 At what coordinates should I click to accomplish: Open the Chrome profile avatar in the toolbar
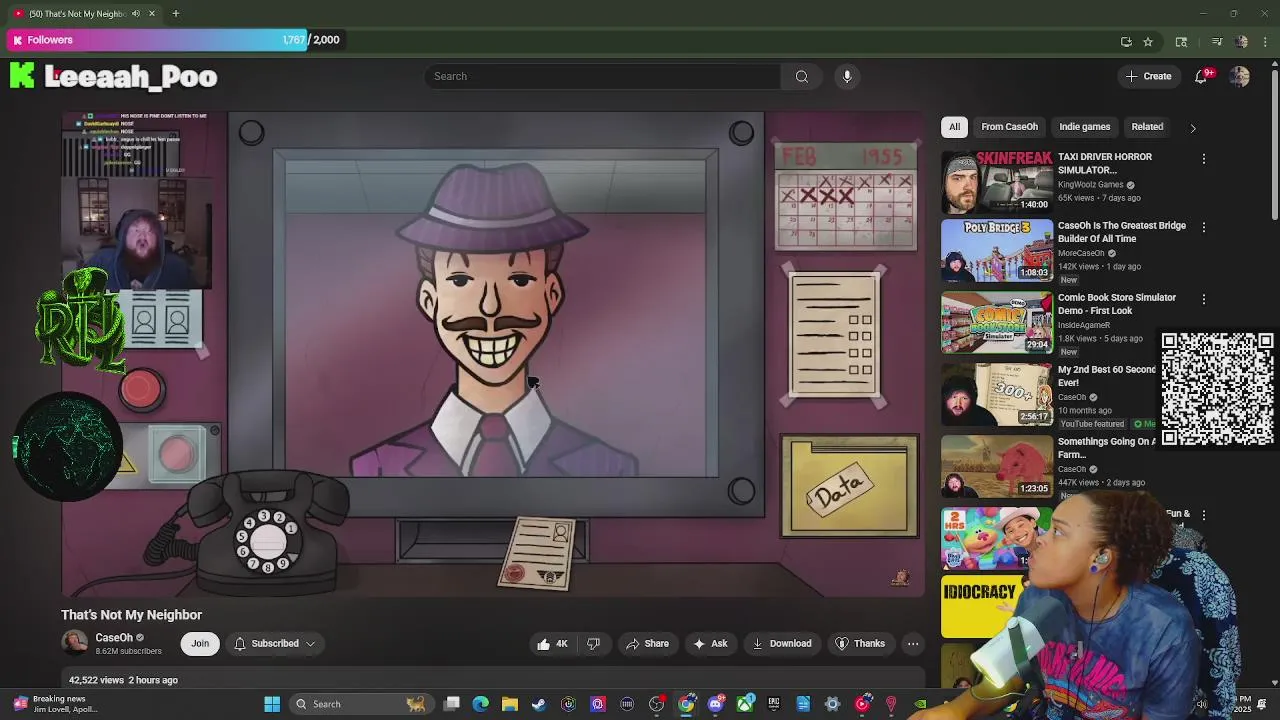(x=1242, y=42)
